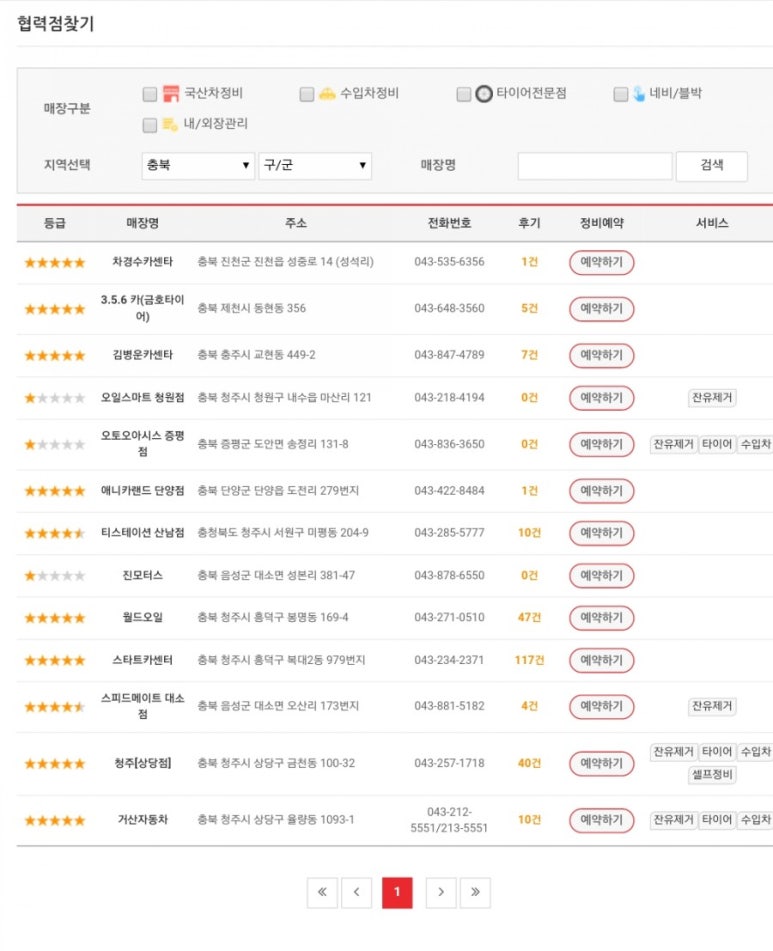Check the 수입차정비 checkbox
The width and height of the screenshot is (773, 951).
click(x=307, y=94)
